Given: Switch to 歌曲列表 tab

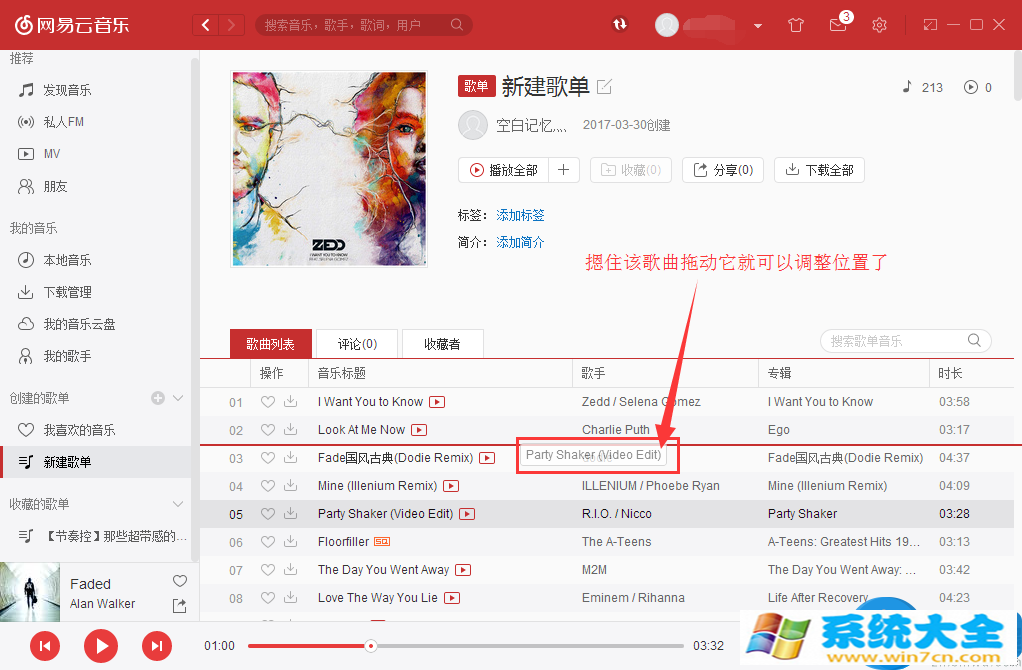Looking at the screenshot, I should [270, 343].
